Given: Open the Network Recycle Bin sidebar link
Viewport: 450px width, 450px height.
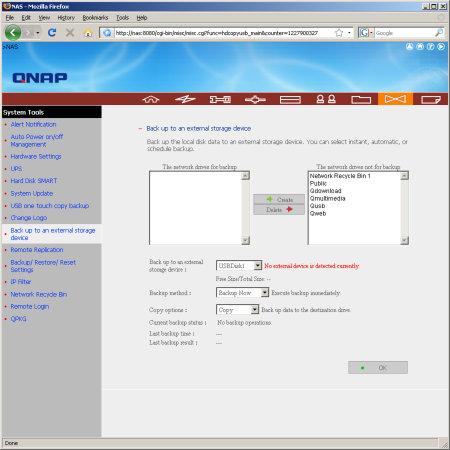Looking at the screenshot, I should 39,294.
